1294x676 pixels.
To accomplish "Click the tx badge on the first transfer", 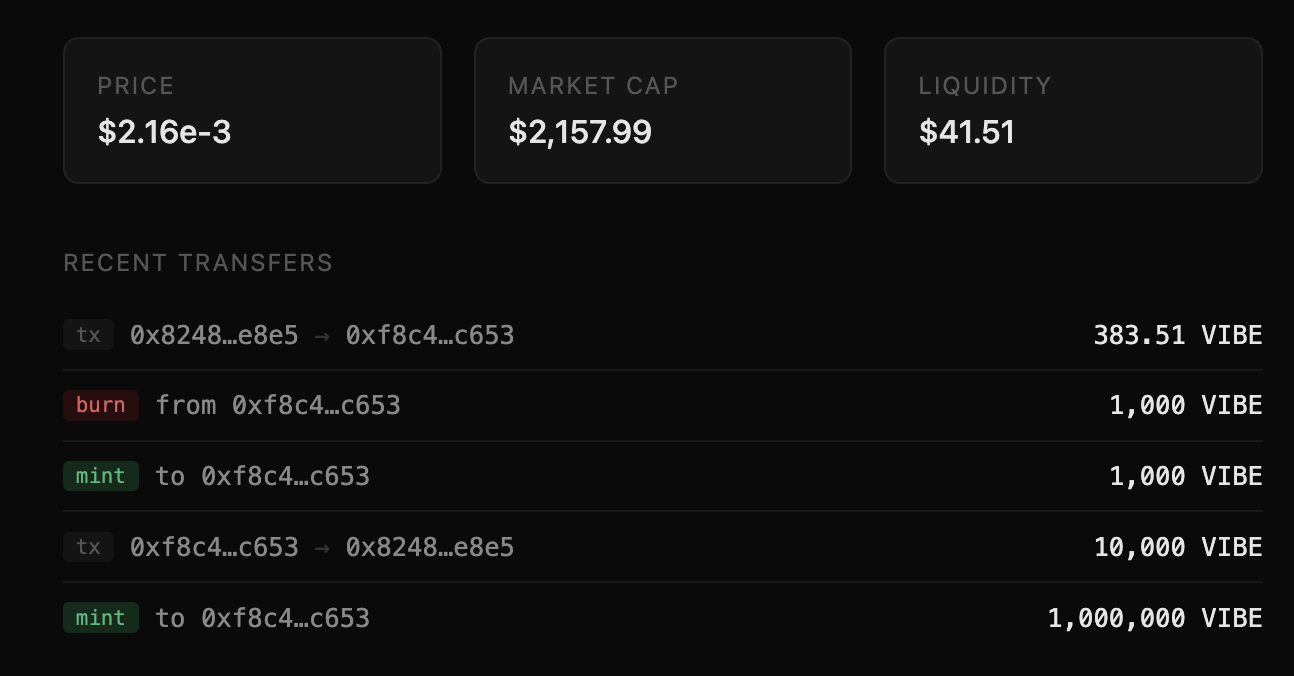I will 88,335.
